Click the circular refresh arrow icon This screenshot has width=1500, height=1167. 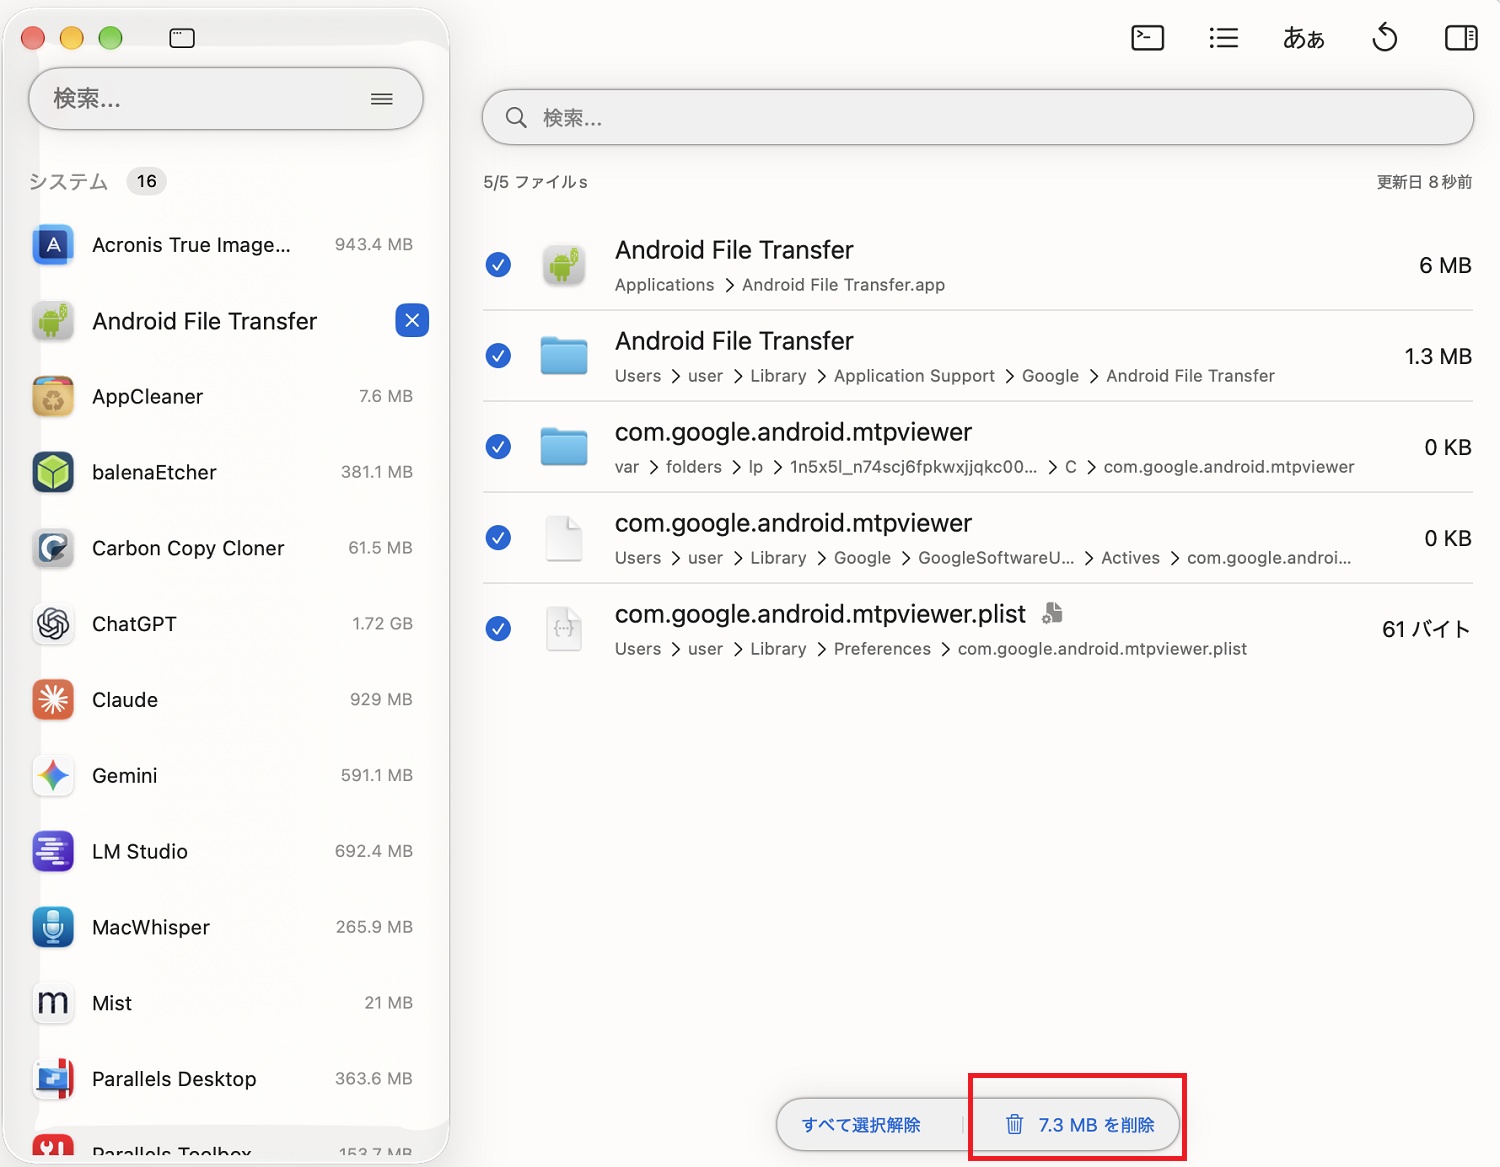(1385, 38)
